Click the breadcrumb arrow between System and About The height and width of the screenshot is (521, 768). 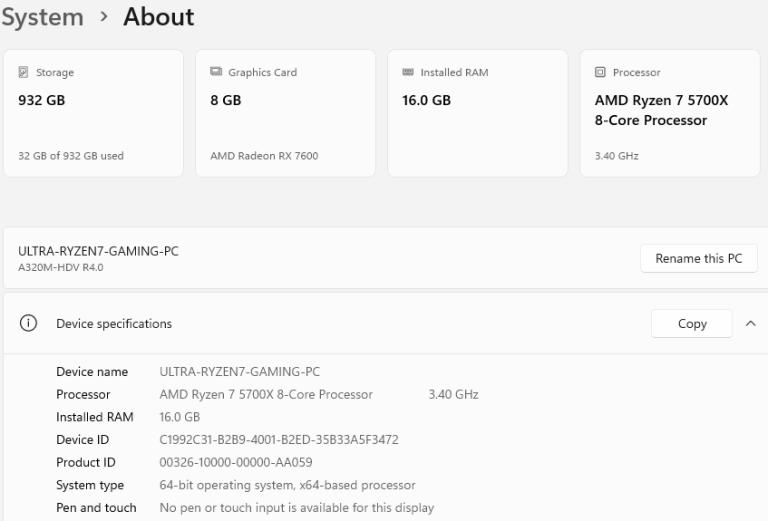click(x=103, y=18)
